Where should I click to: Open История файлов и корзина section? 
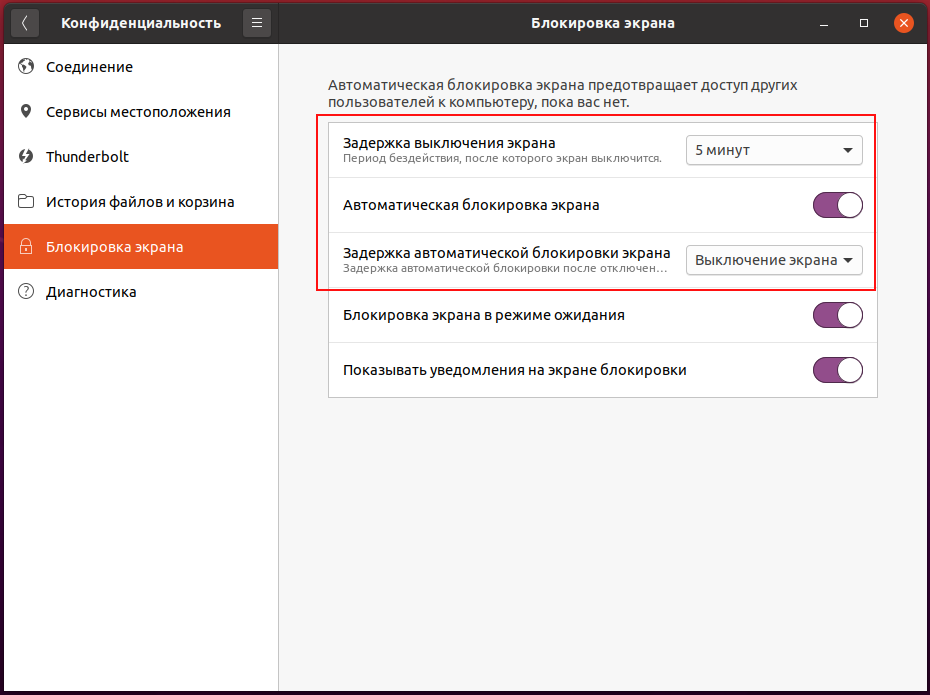pyautogui.click(x=141, y=202)
